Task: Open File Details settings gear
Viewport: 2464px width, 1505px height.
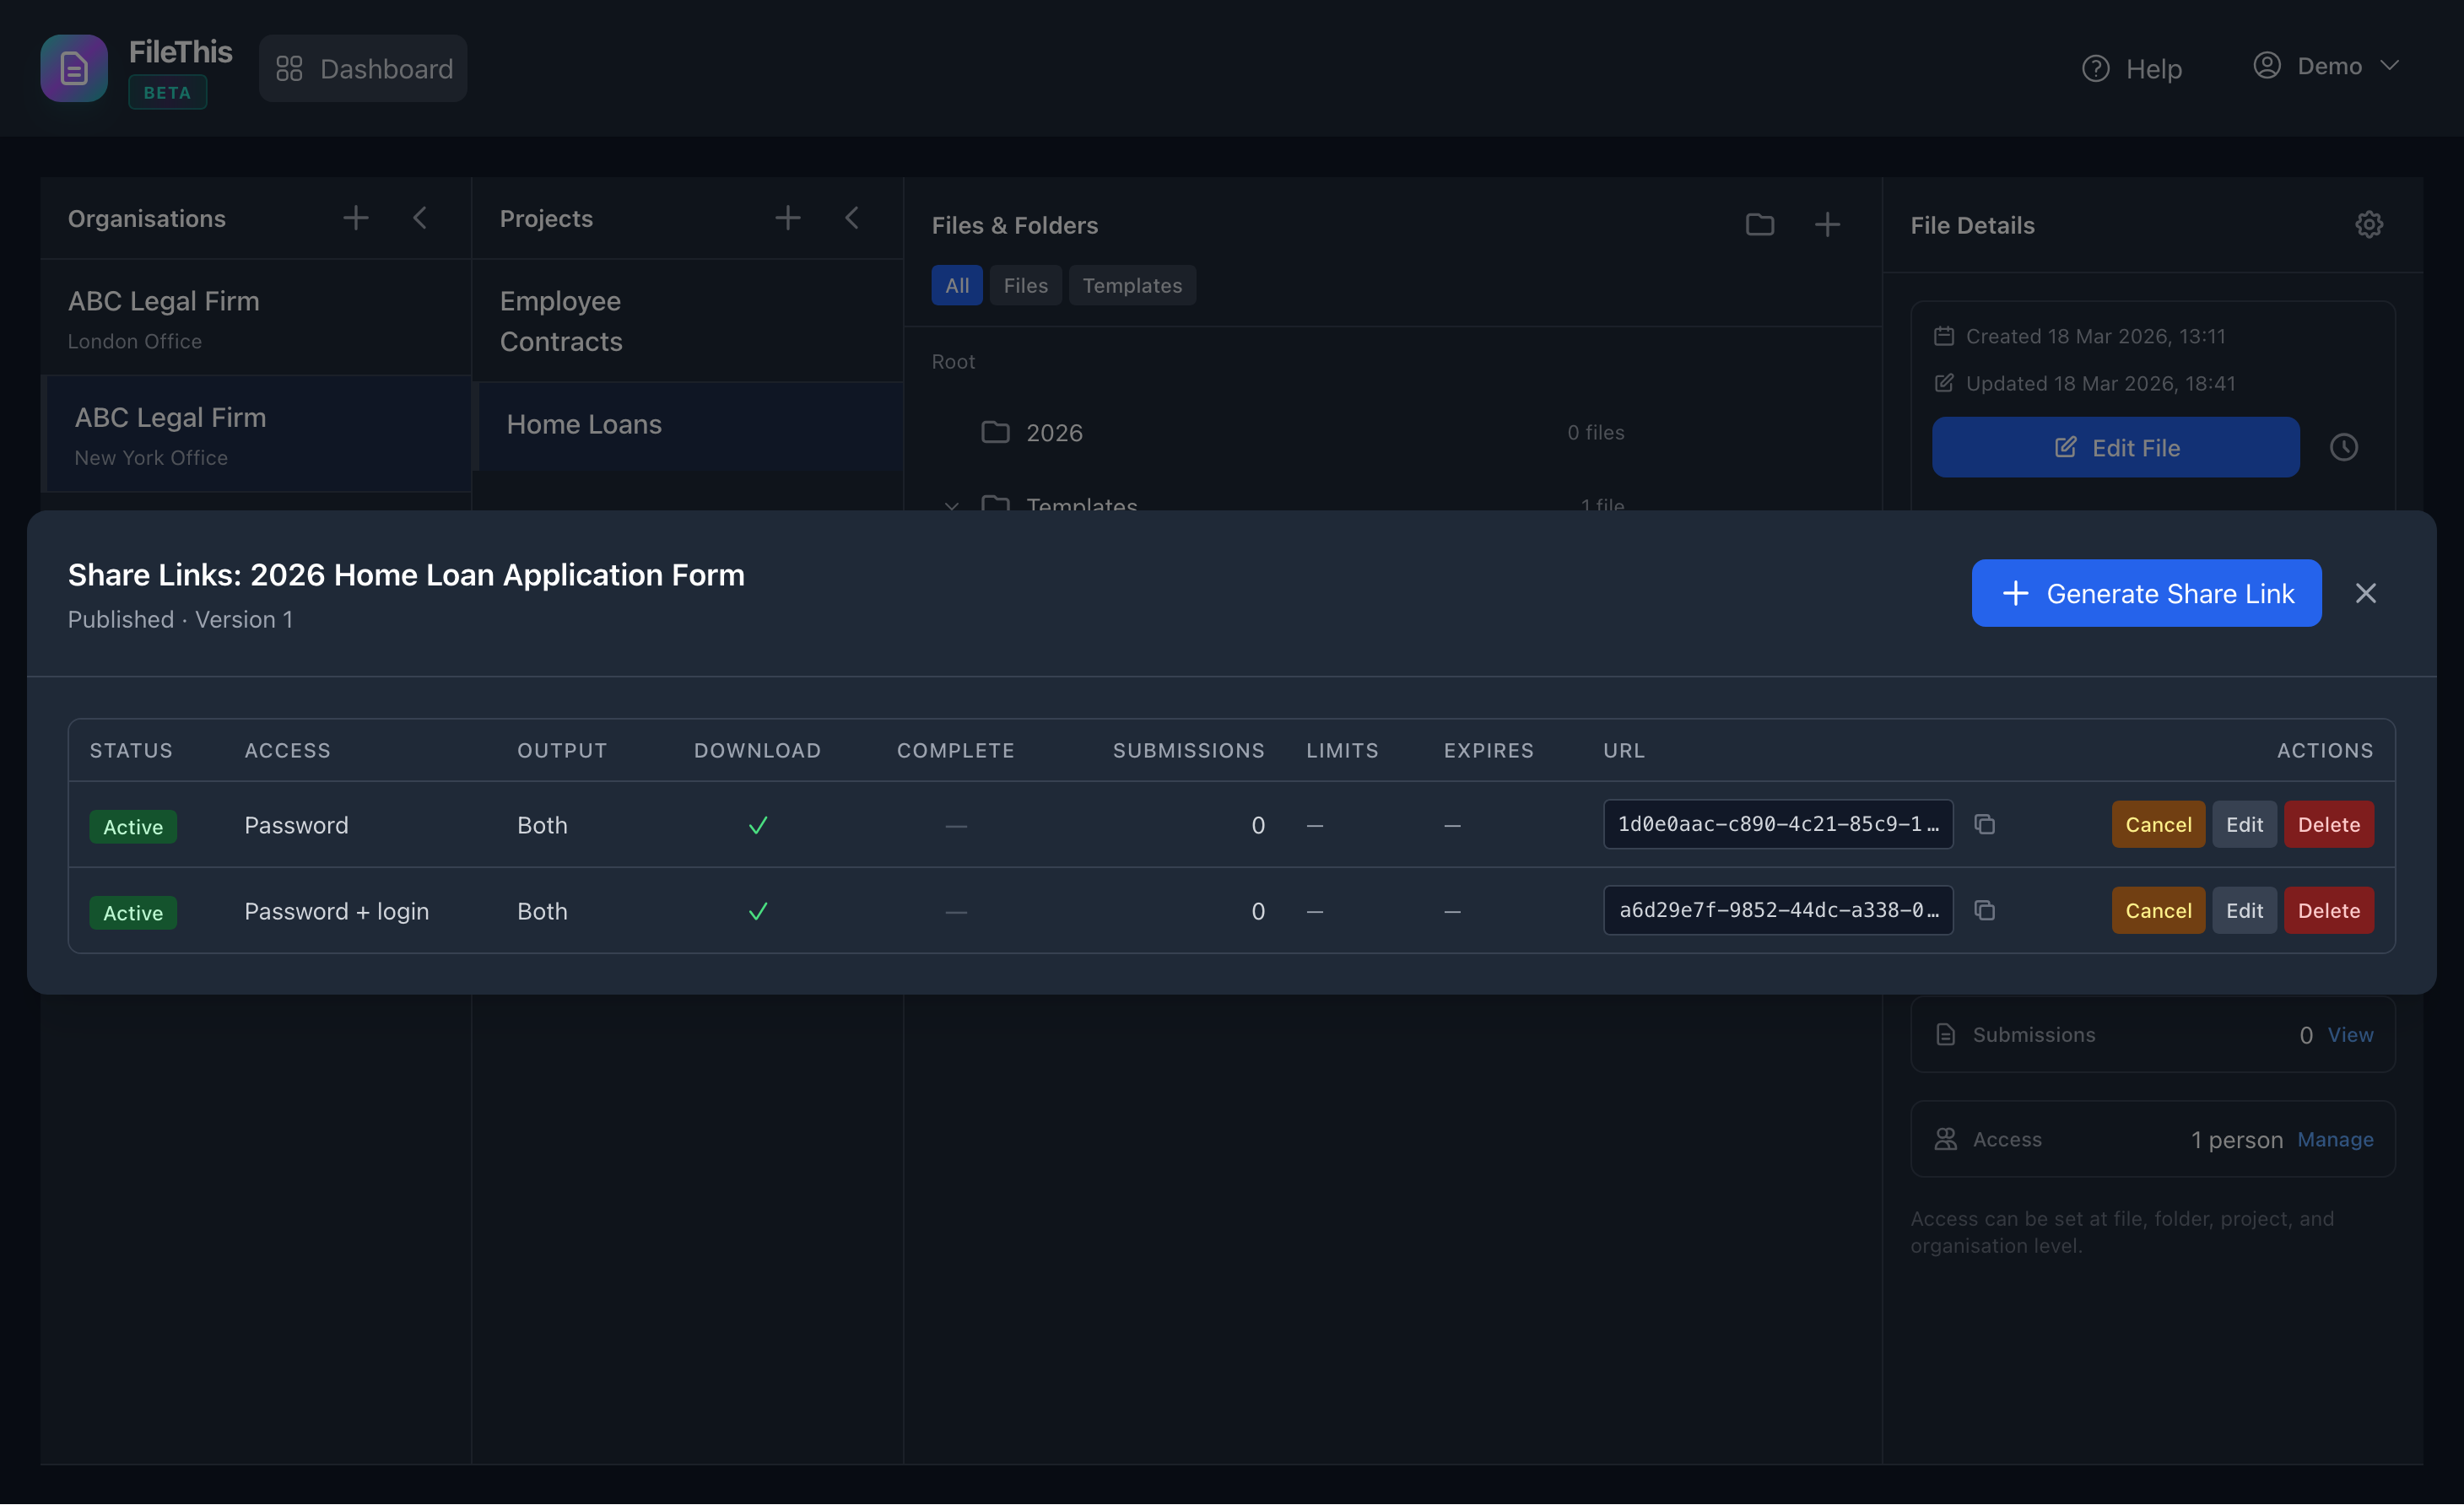Action: (x=2369, y=224)
